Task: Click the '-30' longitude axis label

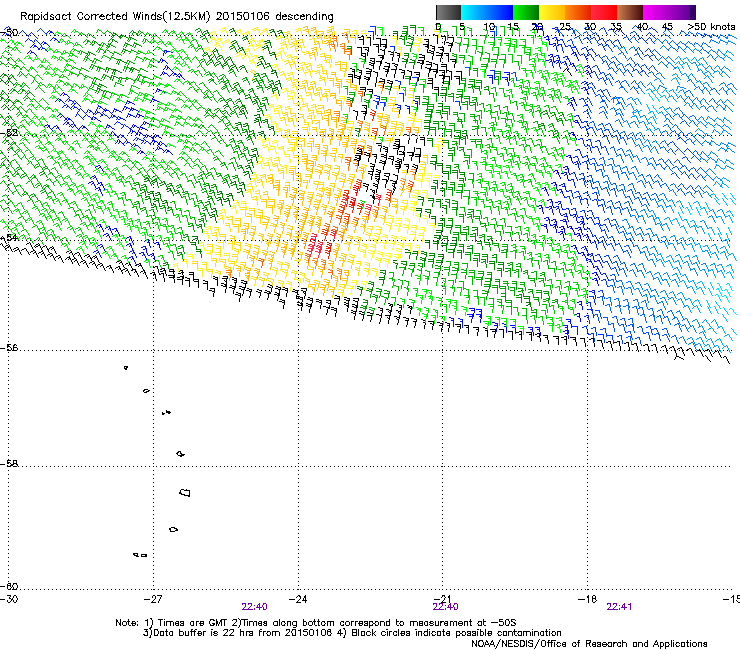Action: (x=9, y=599)
